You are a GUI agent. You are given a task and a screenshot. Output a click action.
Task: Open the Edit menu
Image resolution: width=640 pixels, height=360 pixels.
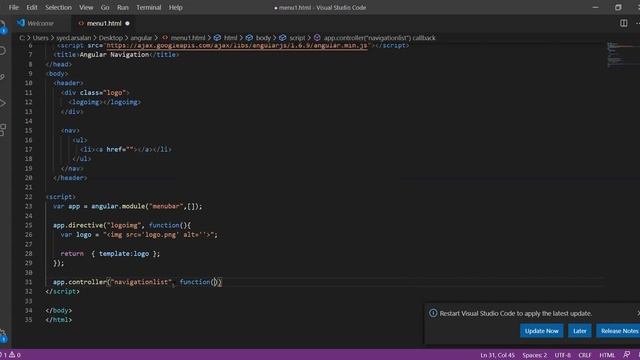(32, 7)
